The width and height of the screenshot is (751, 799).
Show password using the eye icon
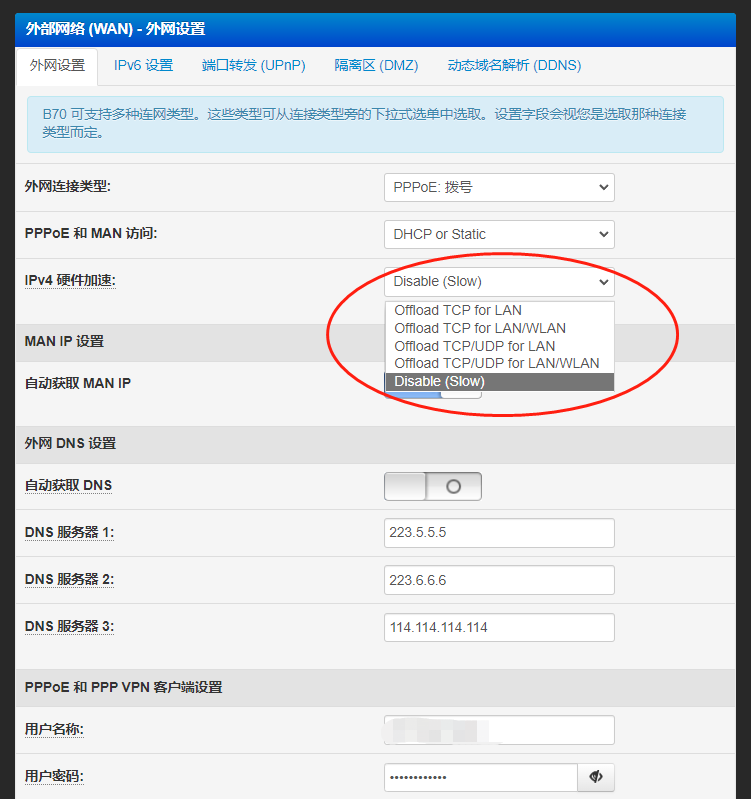click(596, 777)
